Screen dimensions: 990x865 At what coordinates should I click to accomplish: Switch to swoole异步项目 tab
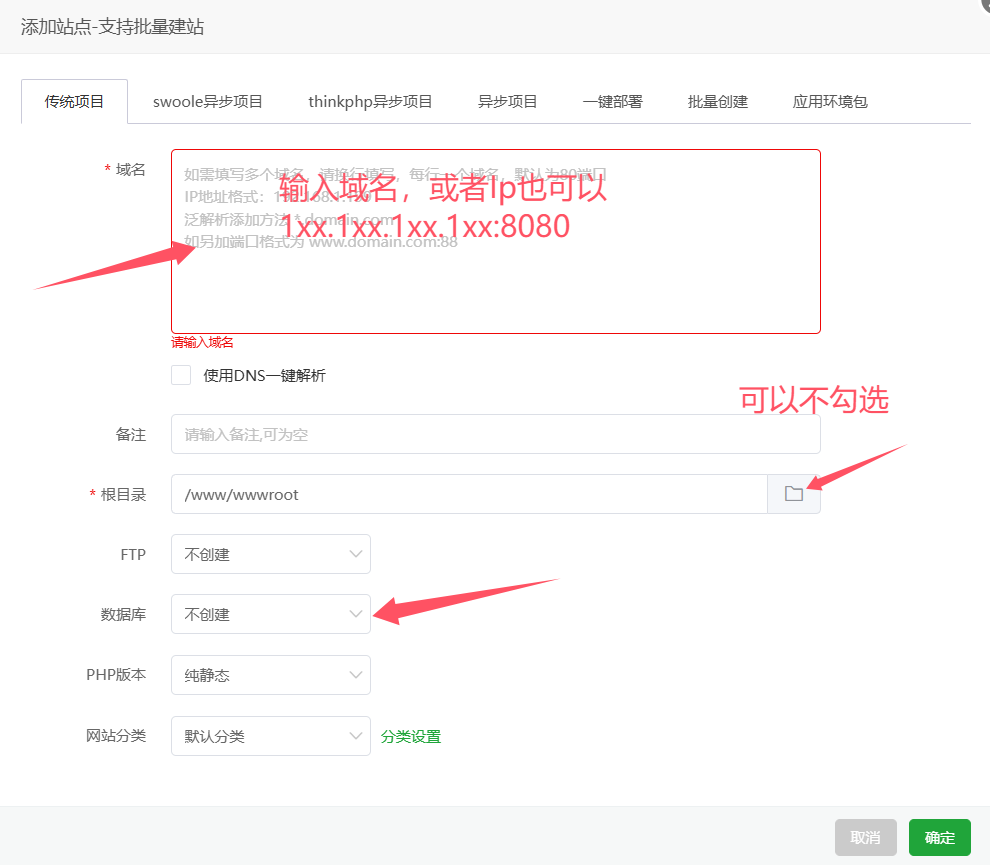pyautogui.click(x=208, y=102)
